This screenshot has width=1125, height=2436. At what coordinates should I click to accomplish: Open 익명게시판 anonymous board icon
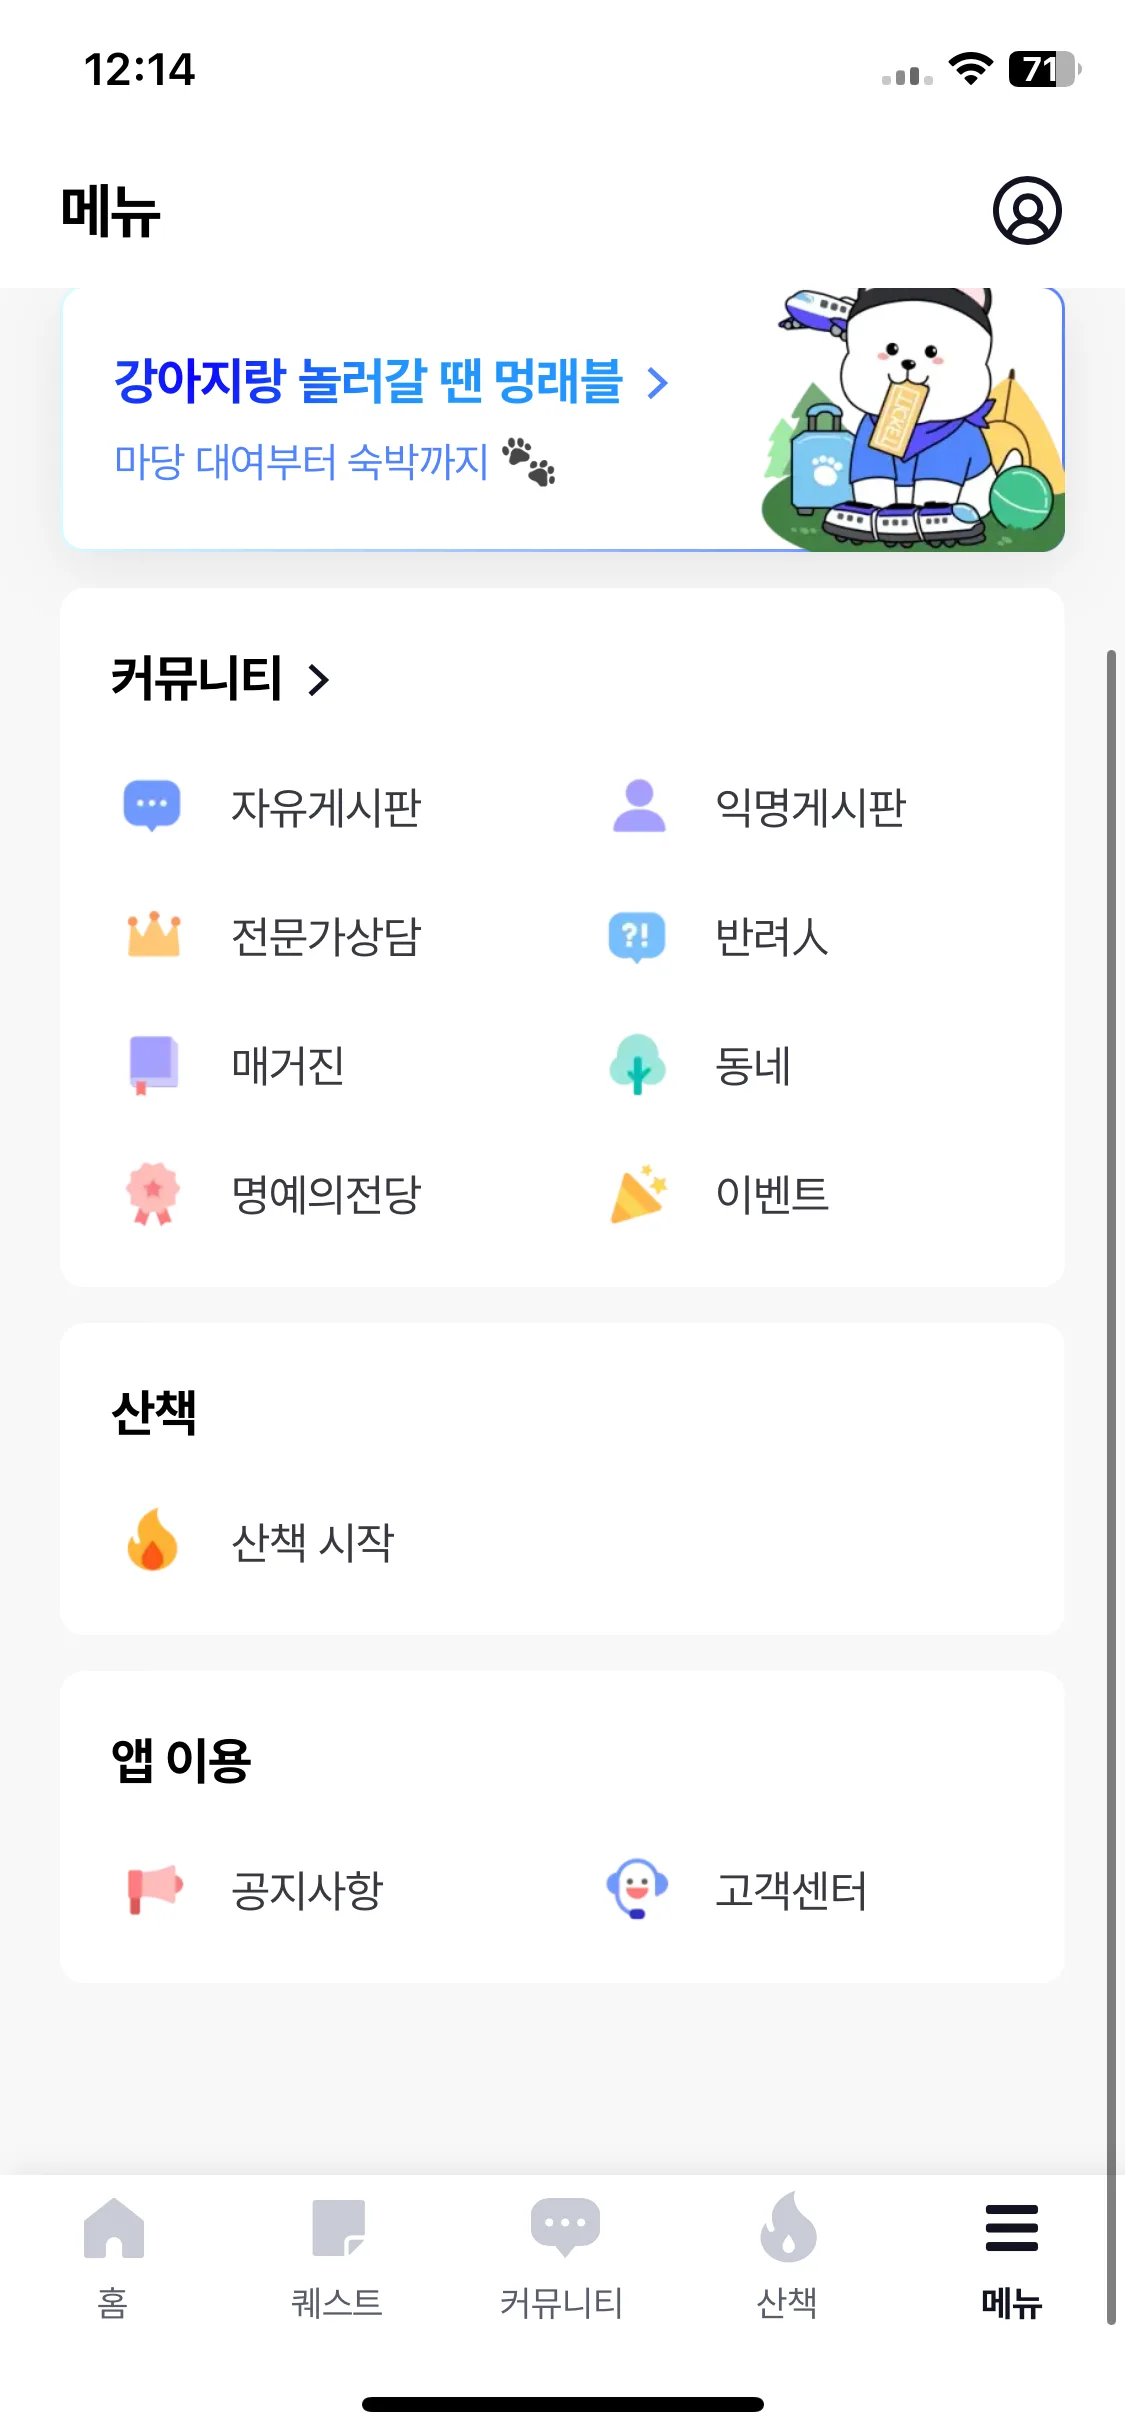click(639, 806)
